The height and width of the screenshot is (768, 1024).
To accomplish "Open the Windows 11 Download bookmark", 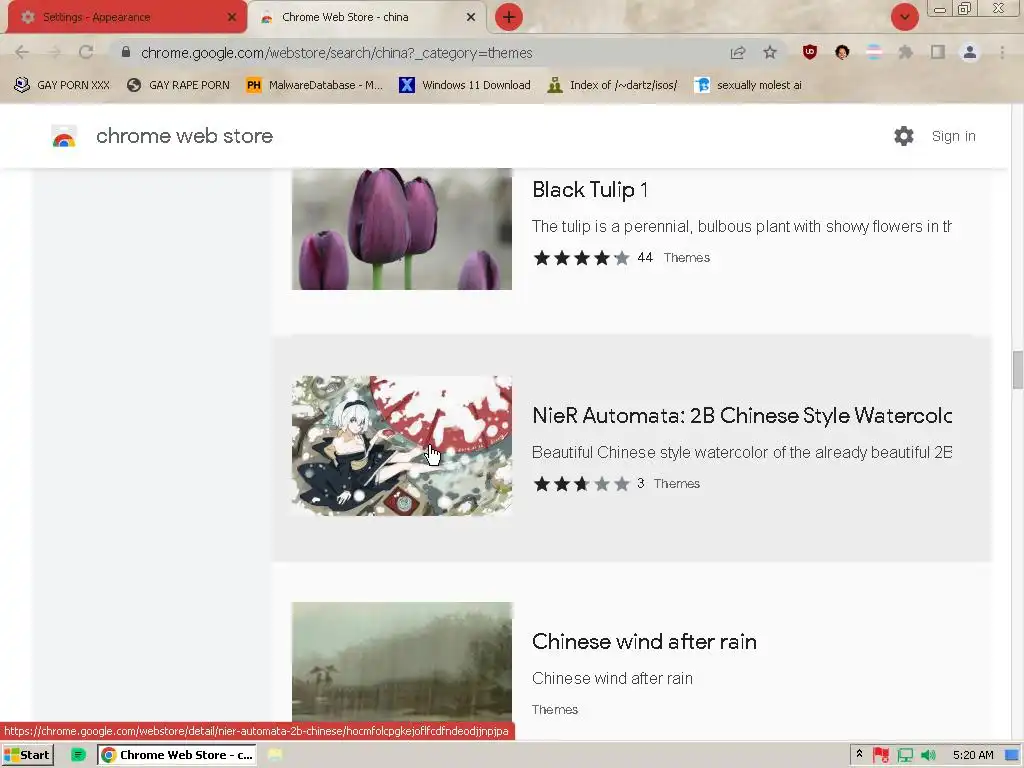I will [x=464, y=85].
